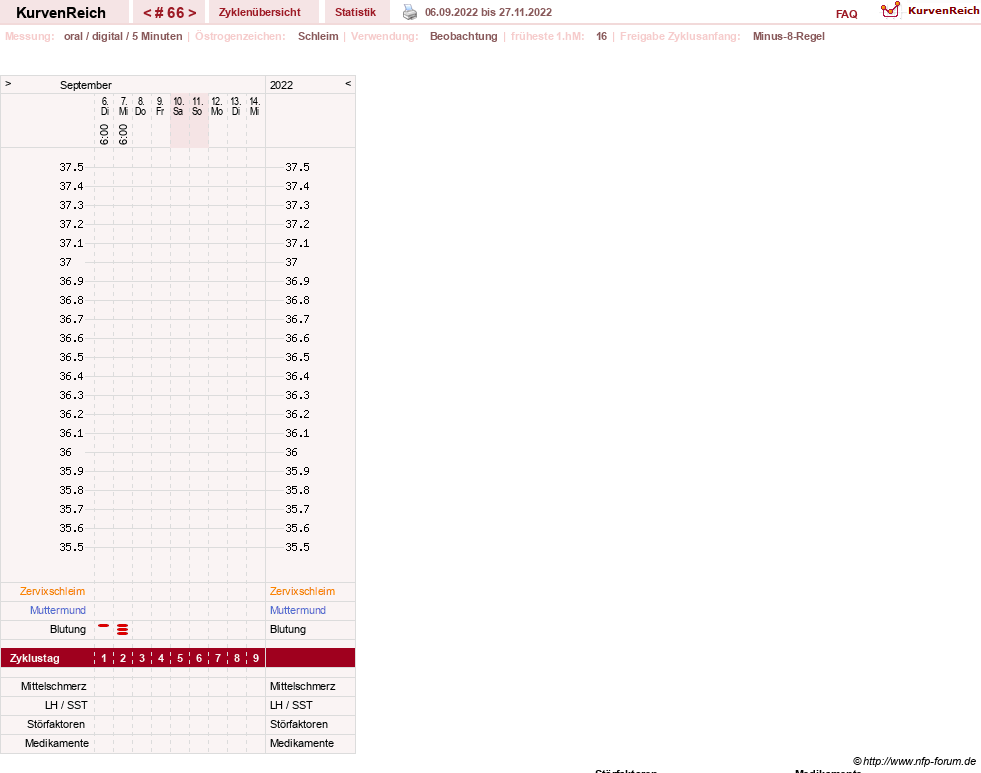Select the day column 8. Do
Viewport: 981px width, 773px height.
point(141,106)
